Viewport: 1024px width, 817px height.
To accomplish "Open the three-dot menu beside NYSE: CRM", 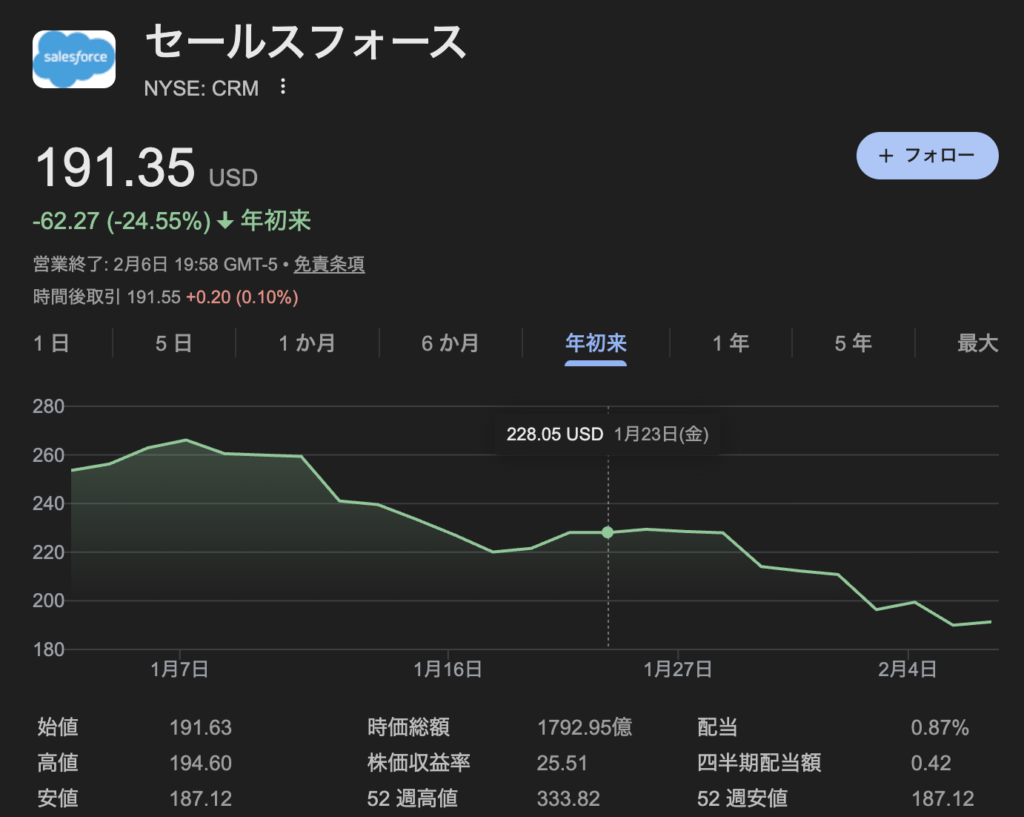I will coord(283,88).
